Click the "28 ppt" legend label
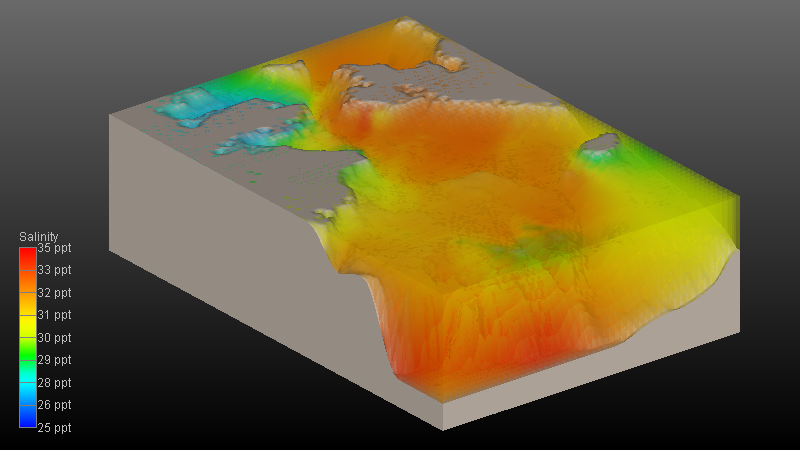 point(55,383)
